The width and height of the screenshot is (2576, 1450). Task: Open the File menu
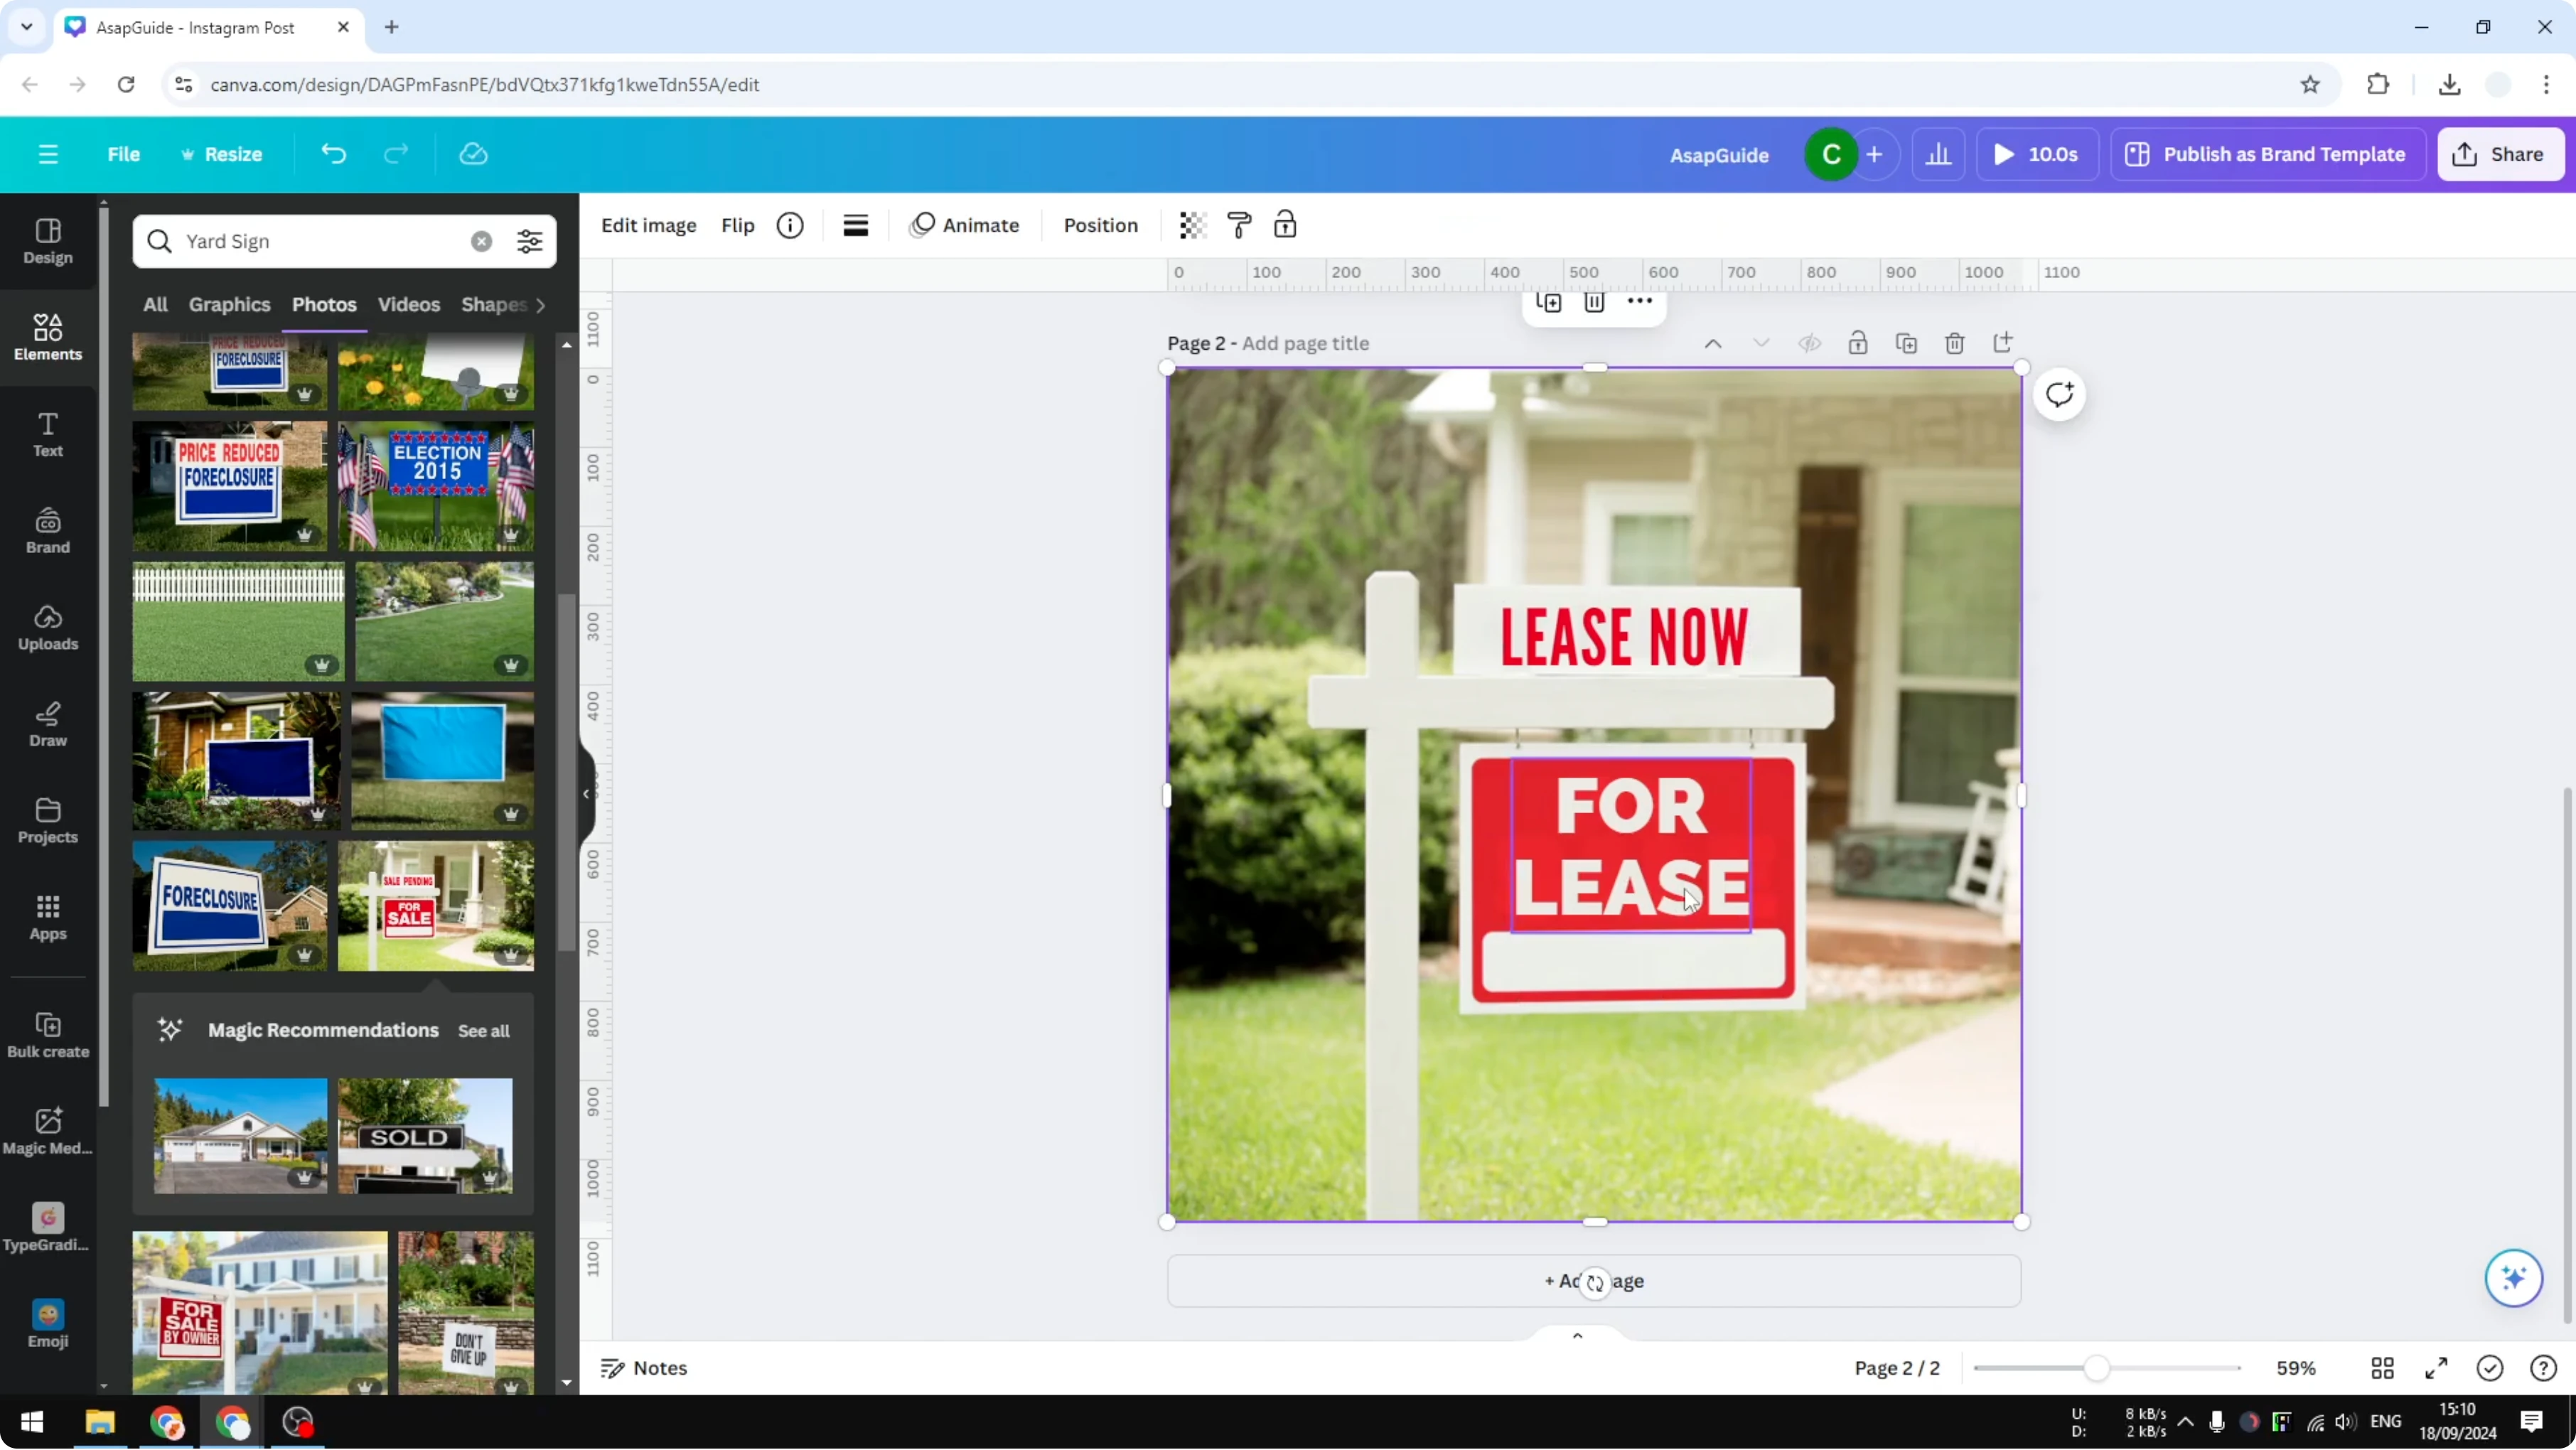(123, 154)
